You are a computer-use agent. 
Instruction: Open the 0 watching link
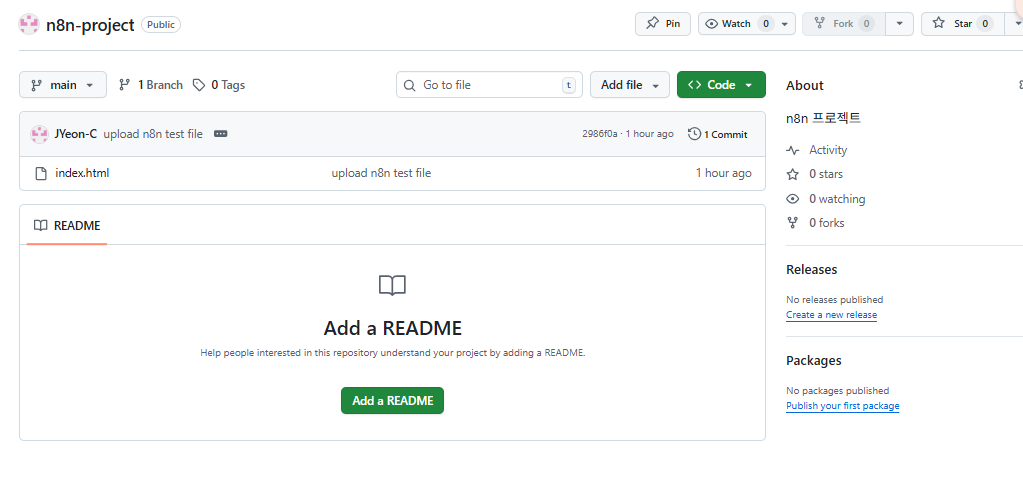pos(837,199)
